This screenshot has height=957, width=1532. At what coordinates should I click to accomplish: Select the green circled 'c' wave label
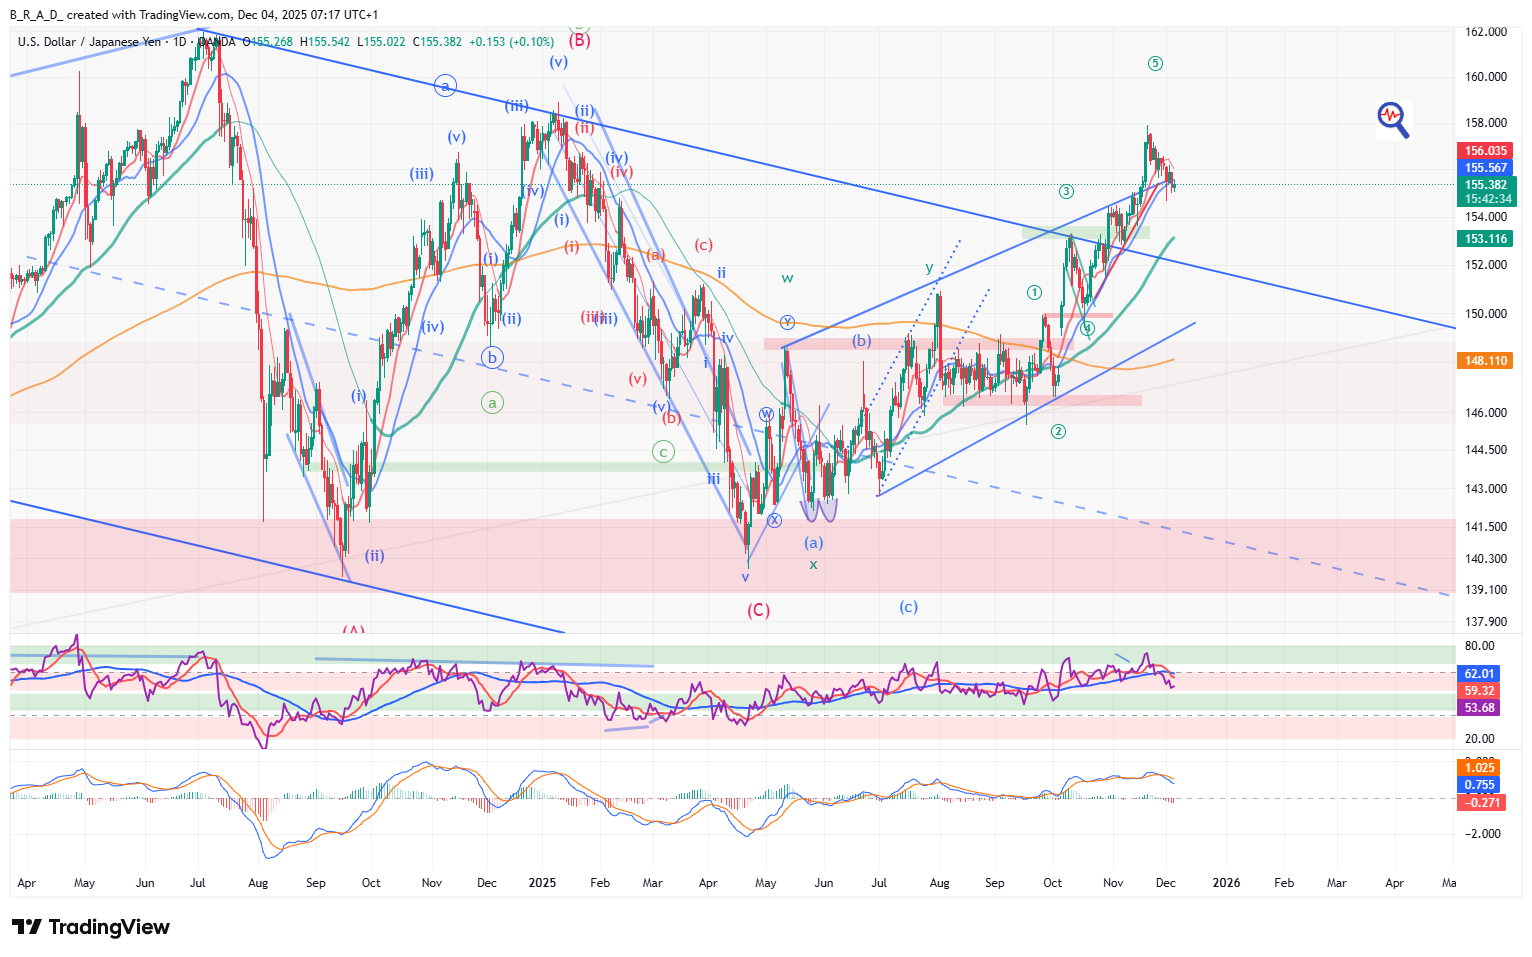(x=663, y=452)
